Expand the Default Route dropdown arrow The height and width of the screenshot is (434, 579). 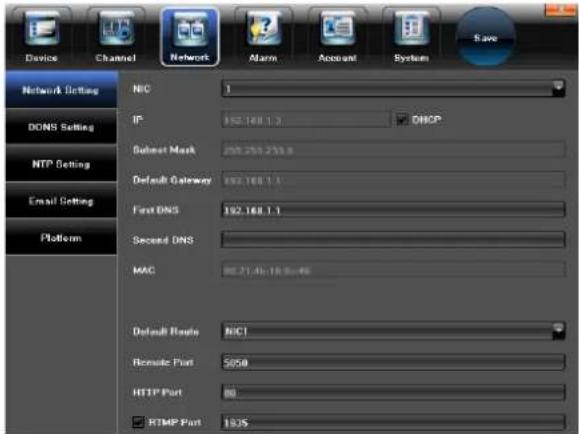click(558, 331)
